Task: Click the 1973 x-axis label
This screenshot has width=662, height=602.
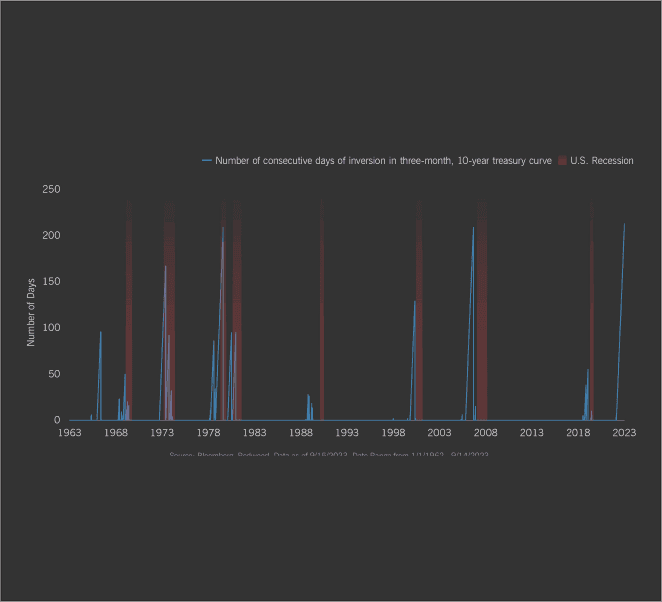Action: (162, 433)
